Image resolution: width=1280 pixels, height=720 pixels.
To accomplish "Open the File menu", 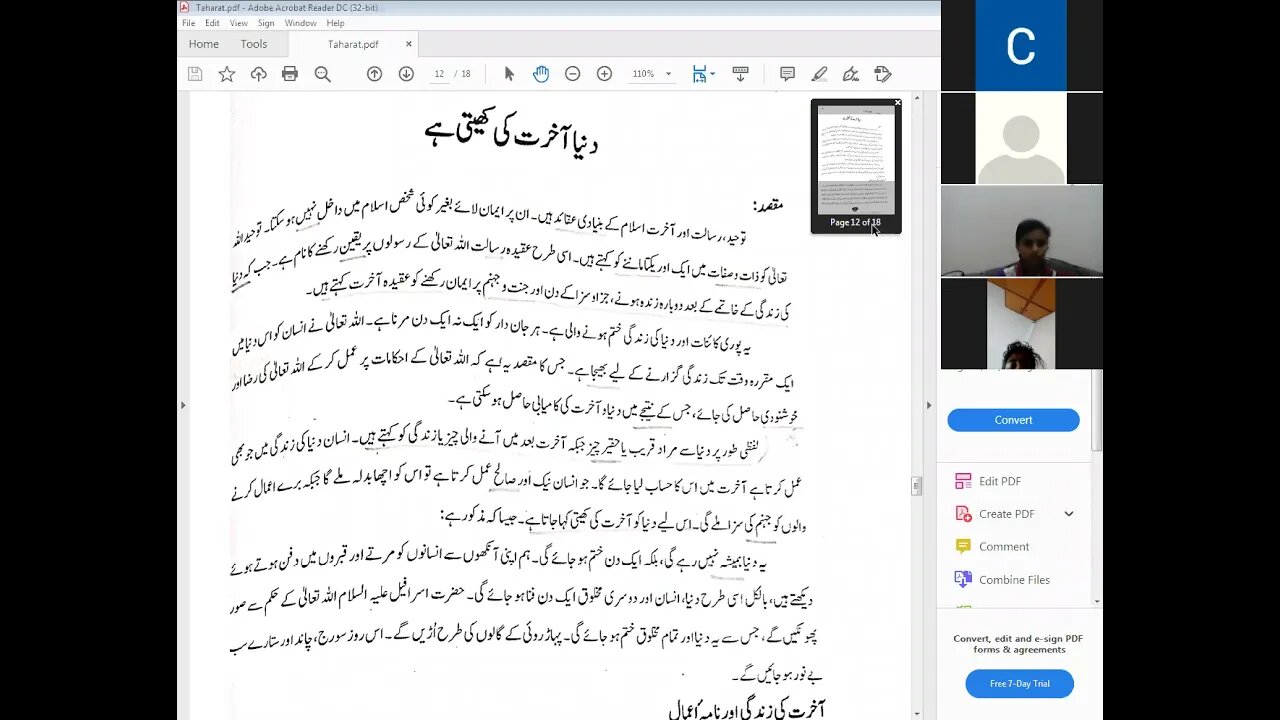I will click(x=188, y=23).
